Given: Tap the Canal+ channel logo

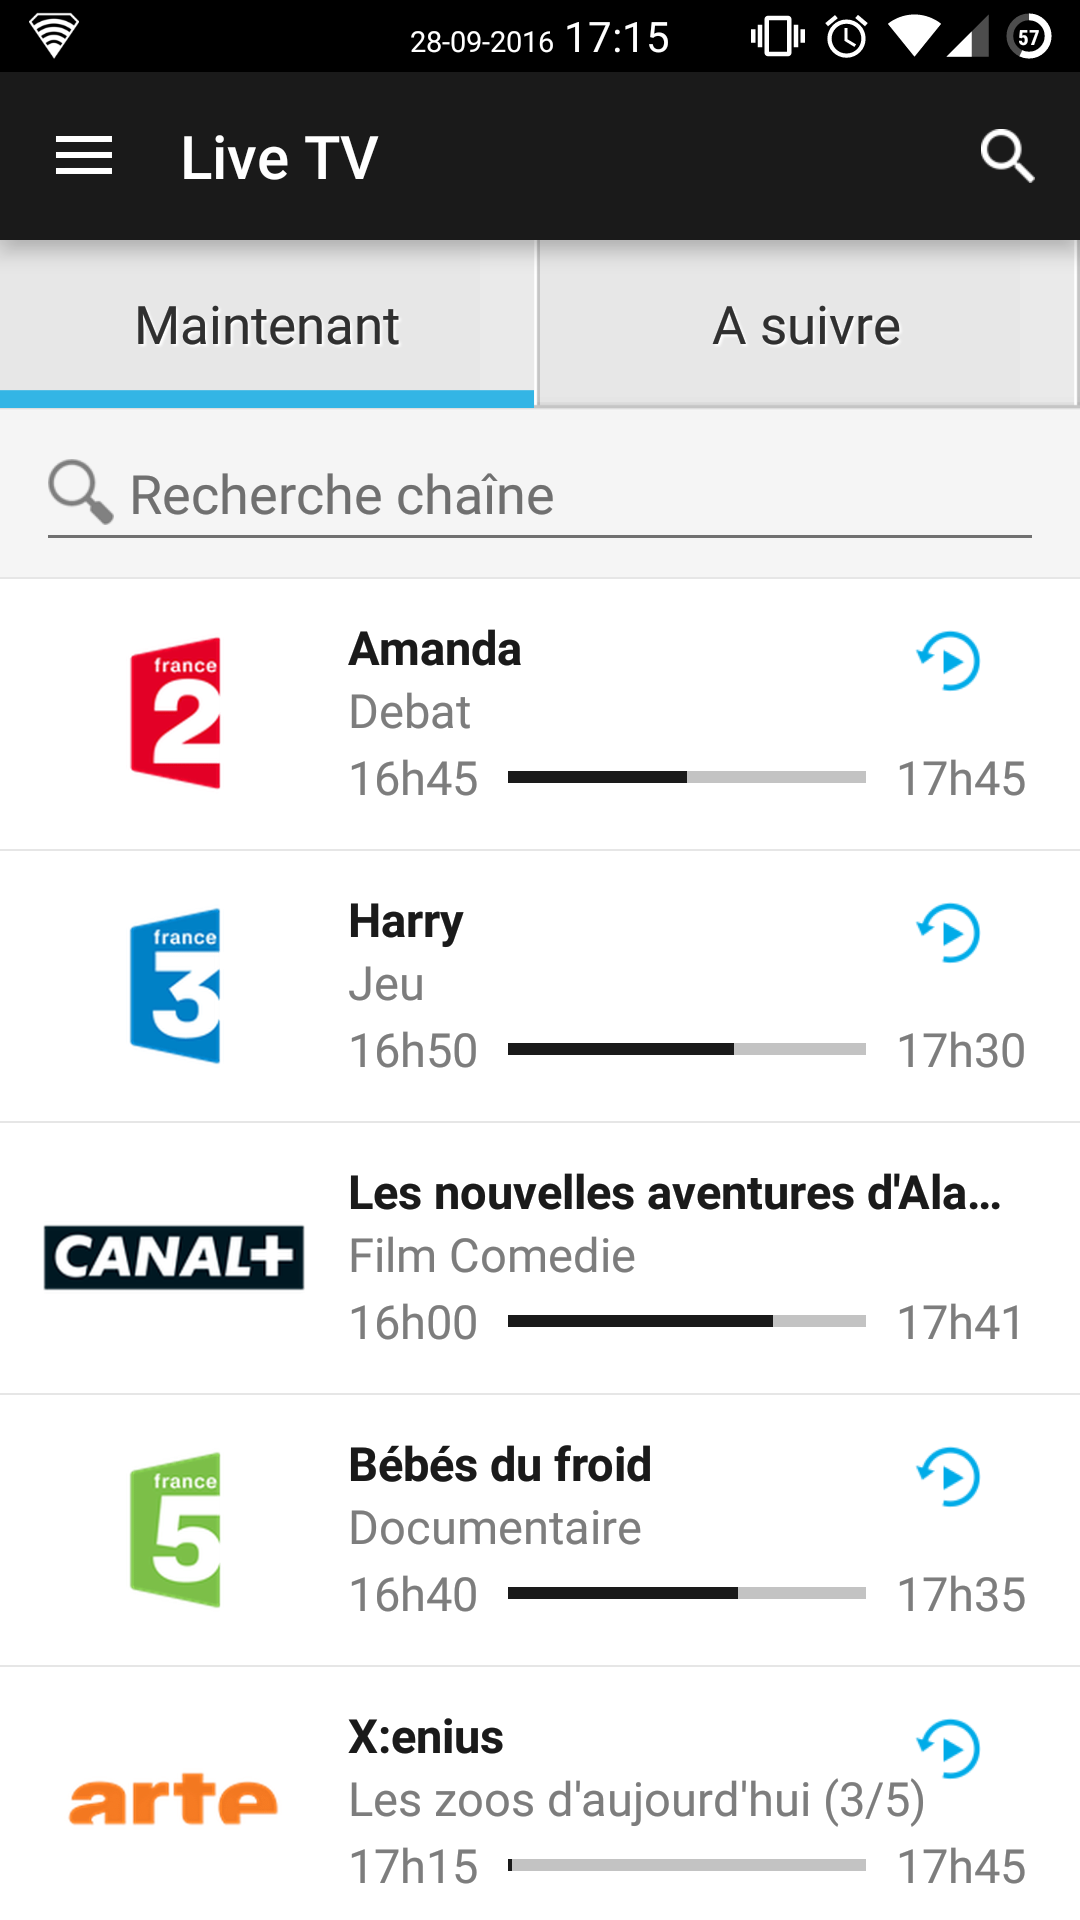Looking at the screenshot, I should click(x=174, y=1257).
